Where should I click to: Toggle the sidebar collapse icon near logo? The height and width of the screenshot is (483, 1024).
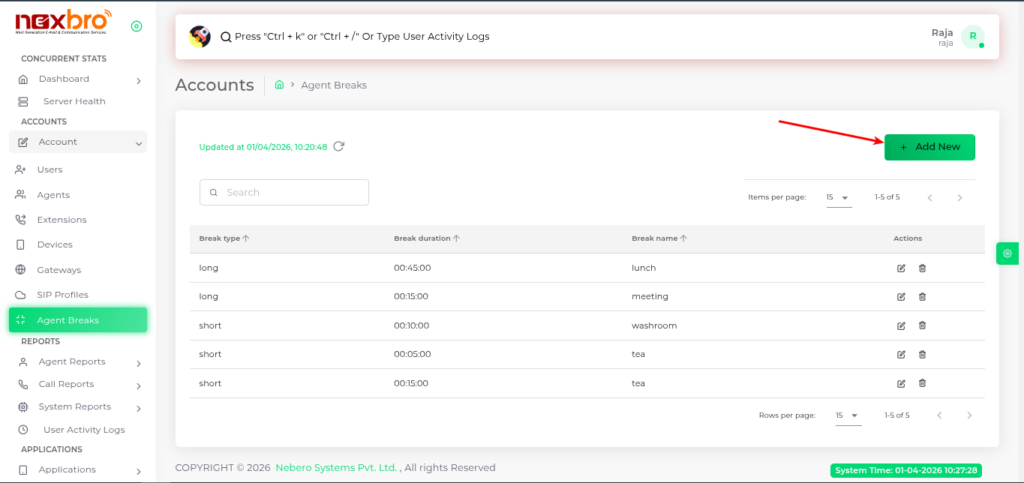pyautogui.click(x=136, y=26)
